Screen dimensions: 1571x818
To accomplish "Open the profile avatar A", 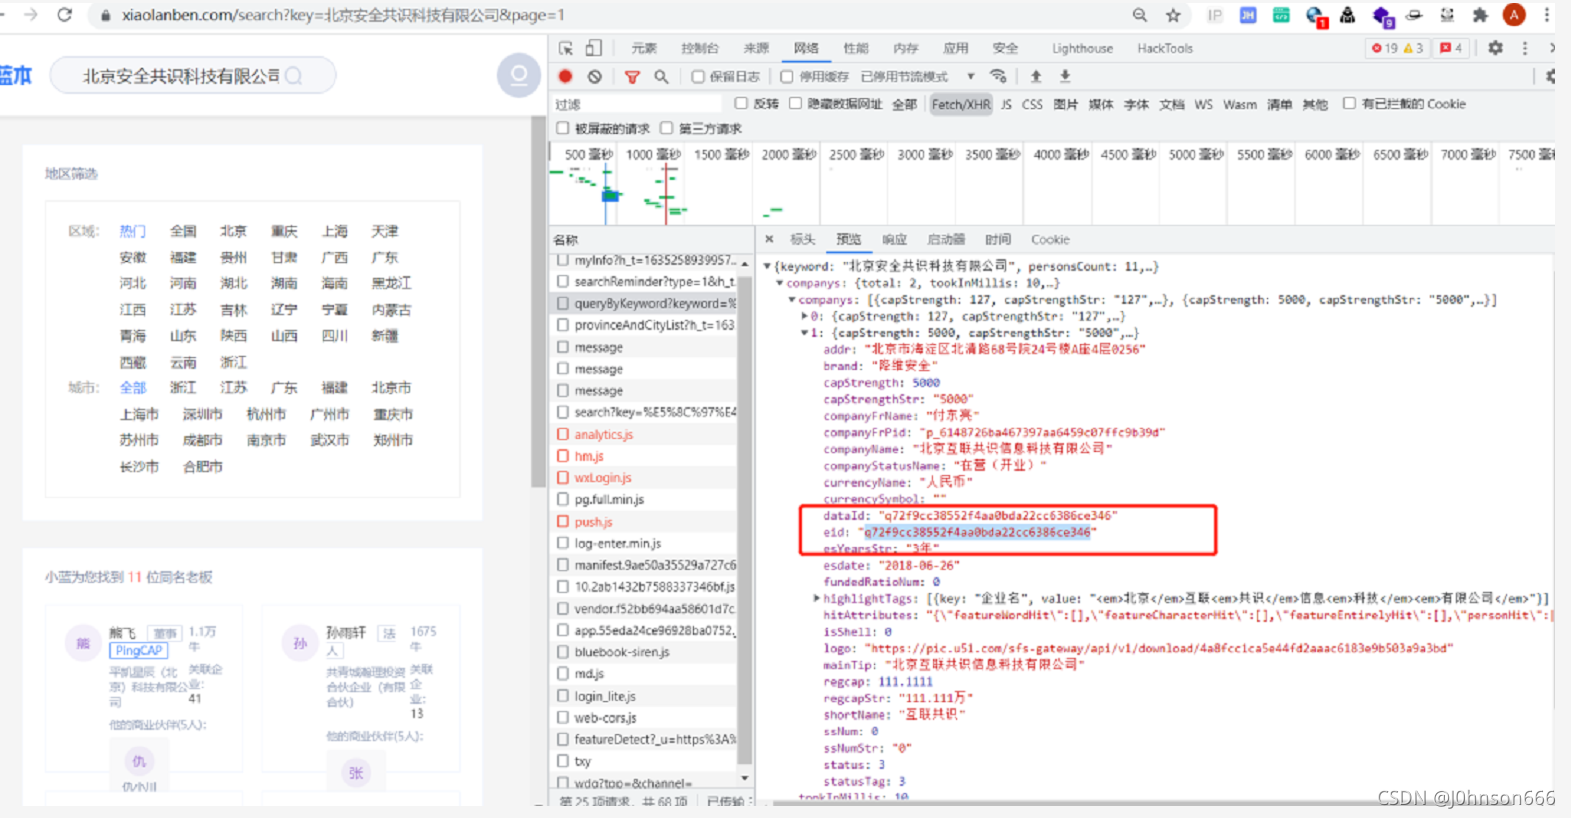I will (x=1514, y=15).
